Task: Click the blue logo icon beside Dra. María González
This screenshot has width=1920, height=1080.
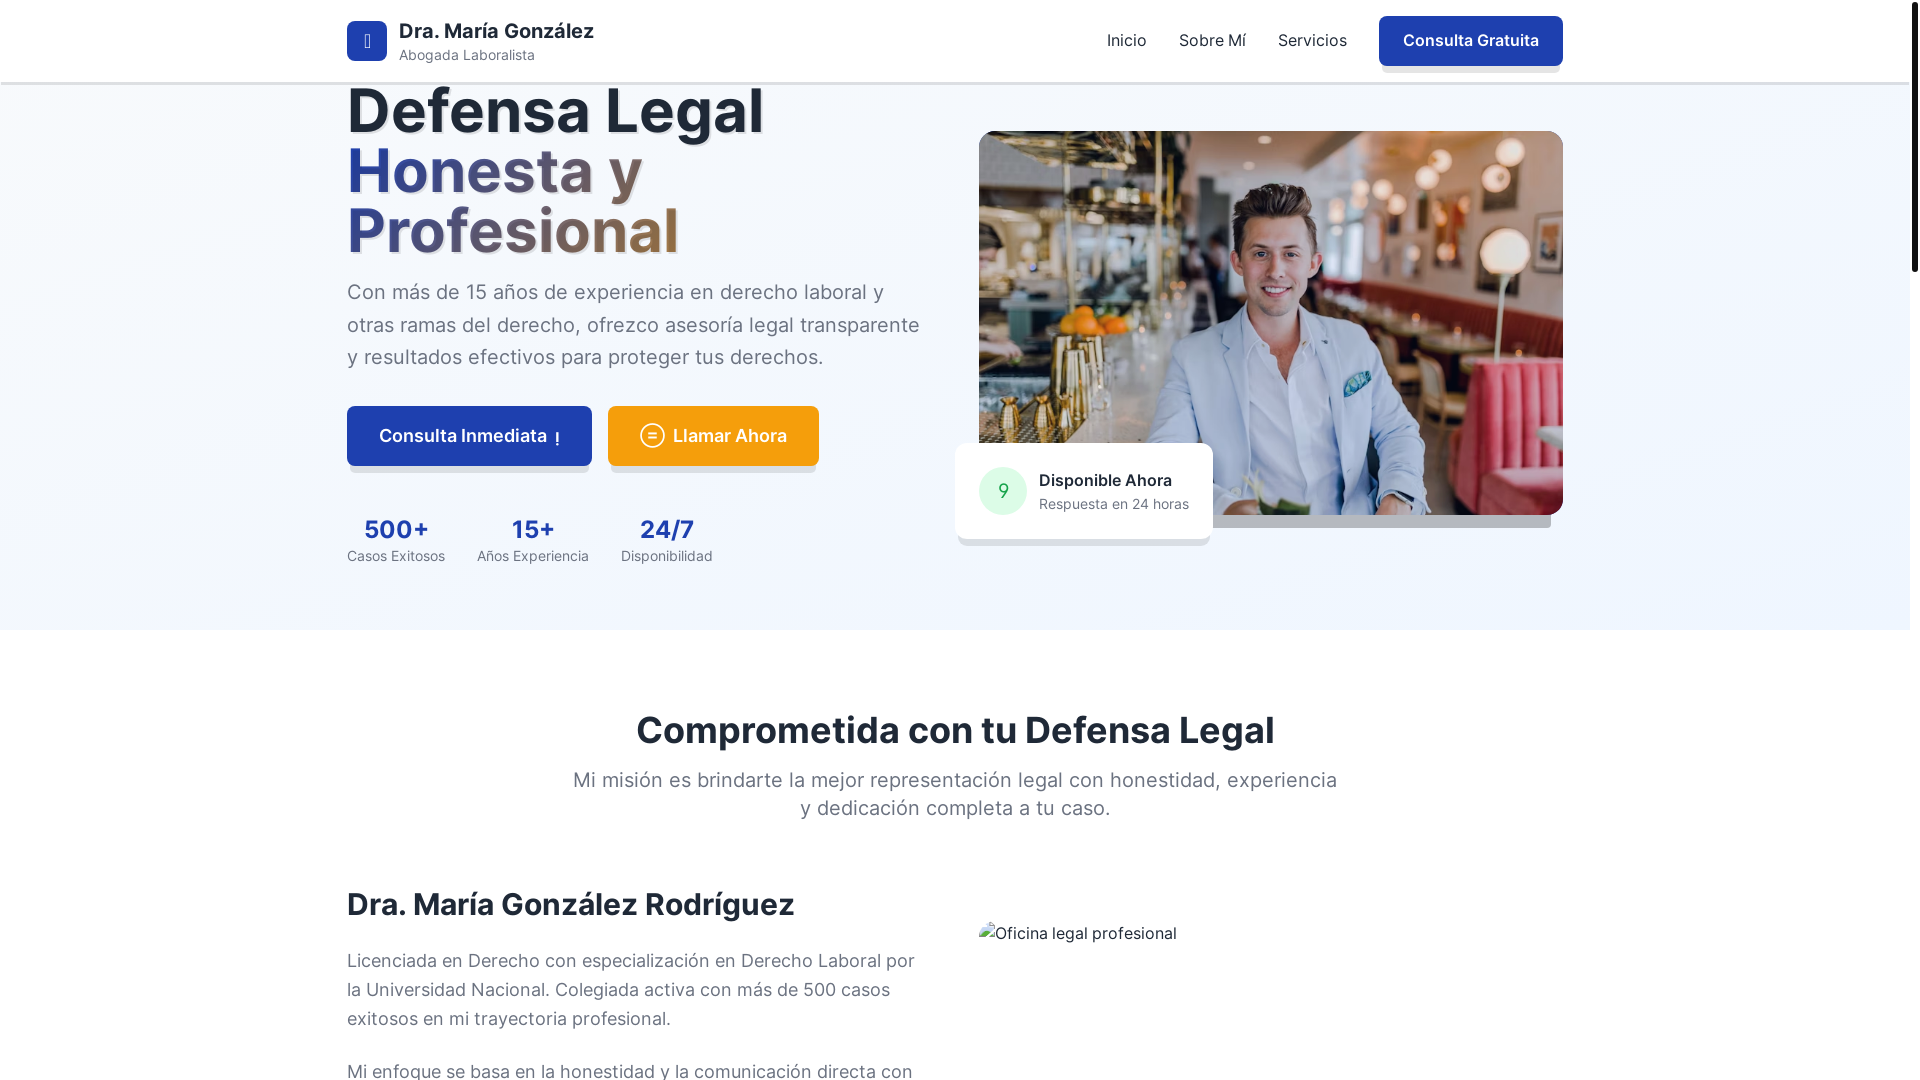Action: (367, 41)
